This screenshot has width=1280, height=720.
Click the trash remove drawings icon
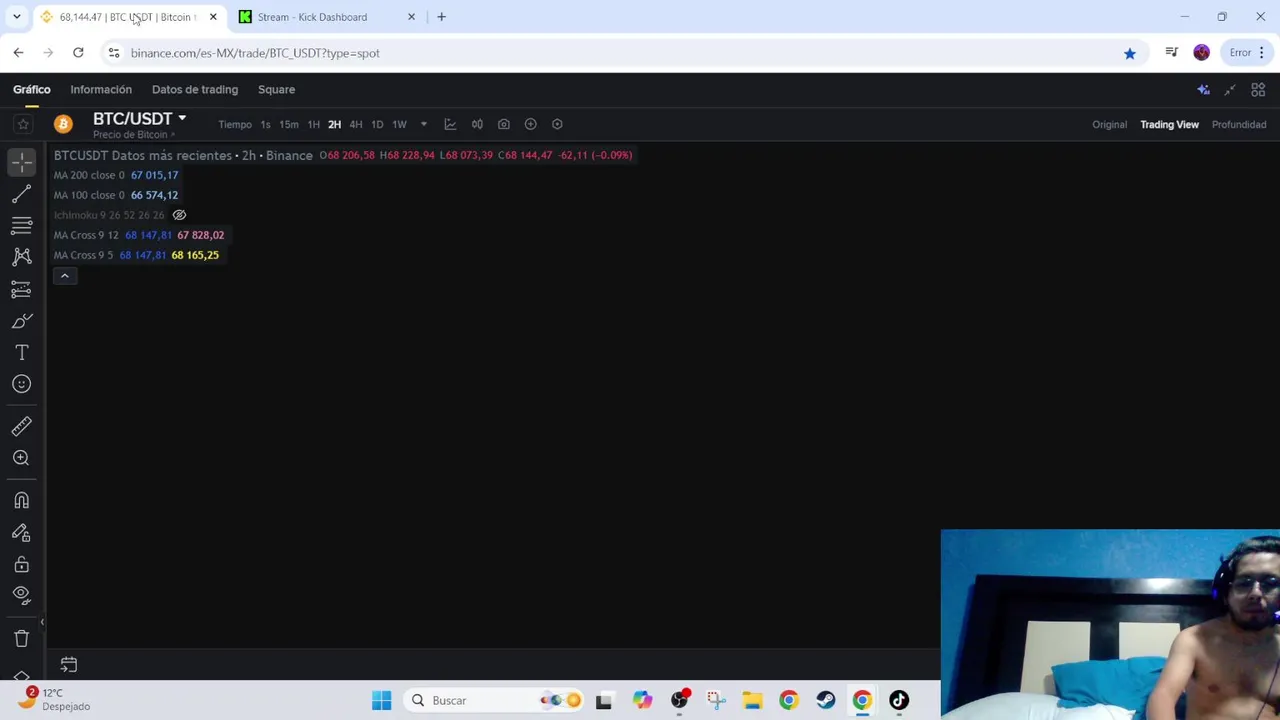[x=22, y=638]
